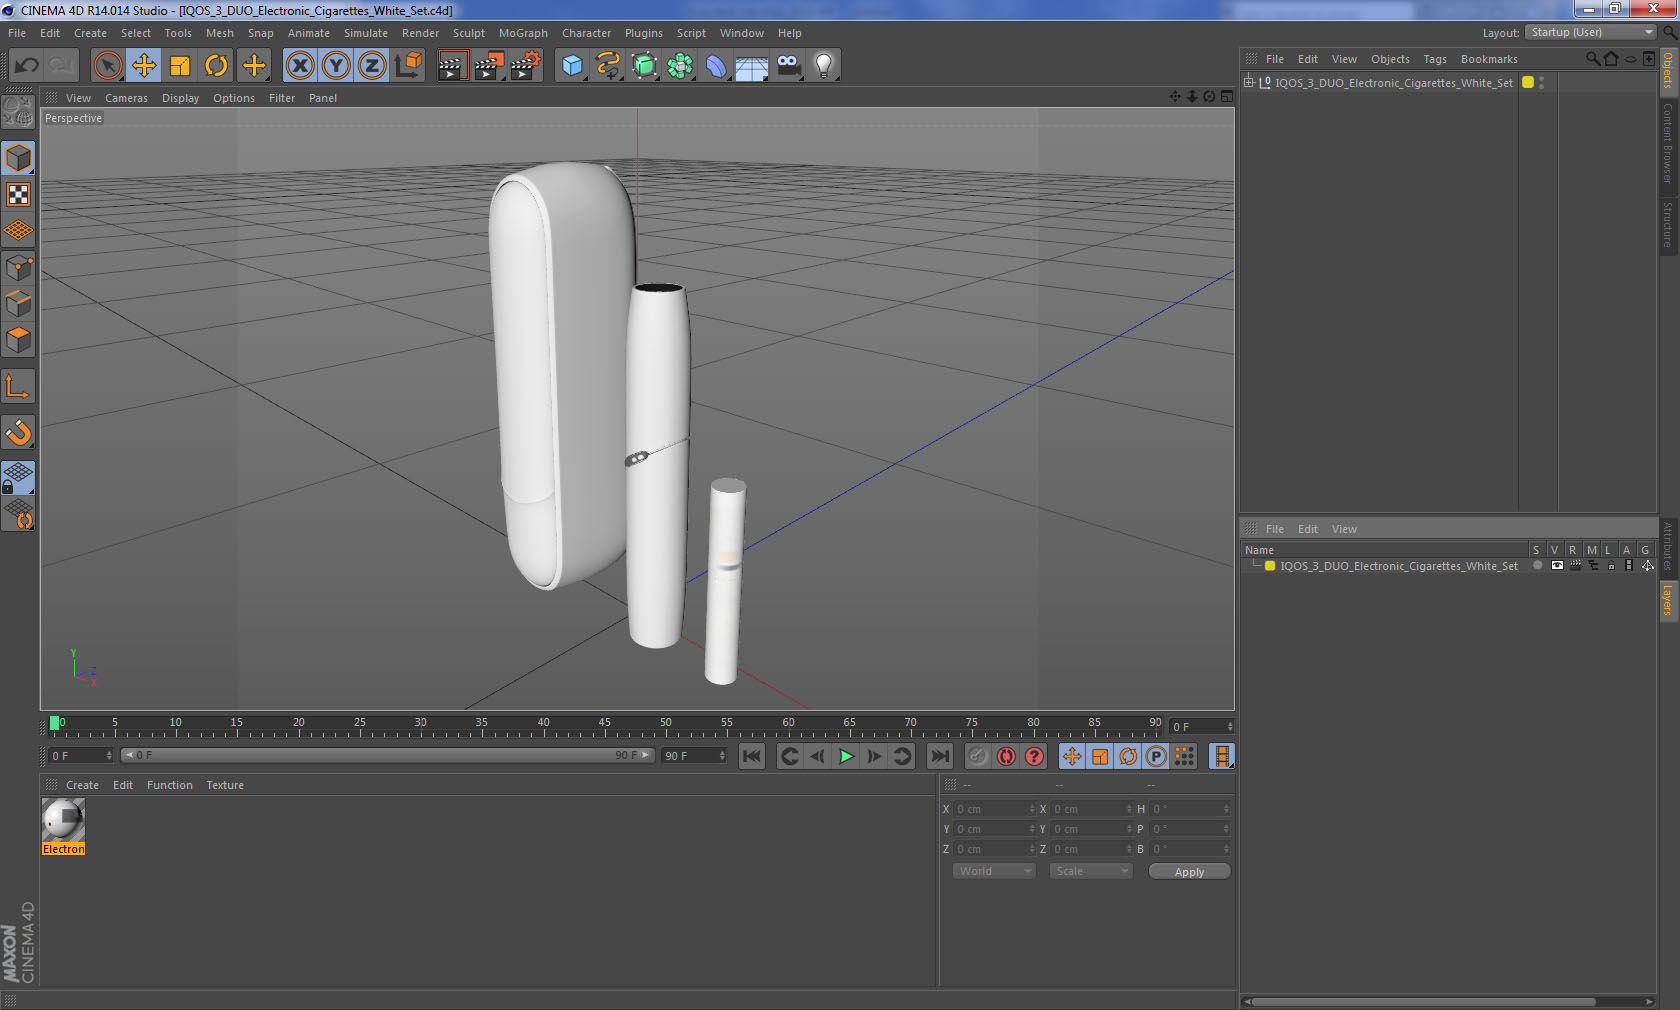Open the Scale mode dropdown
The height and width of the screenshot is (1010, 1680).
[1090, 871]
